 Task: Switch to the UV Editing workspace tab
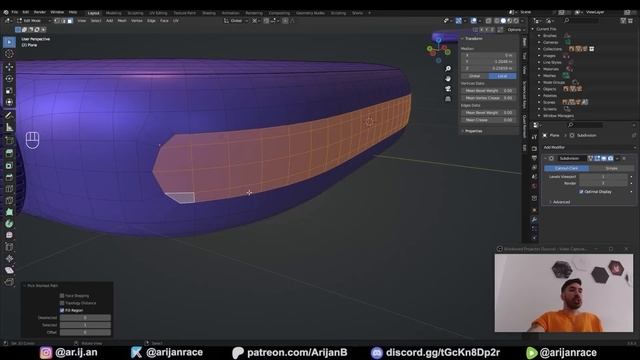[158, 13]
